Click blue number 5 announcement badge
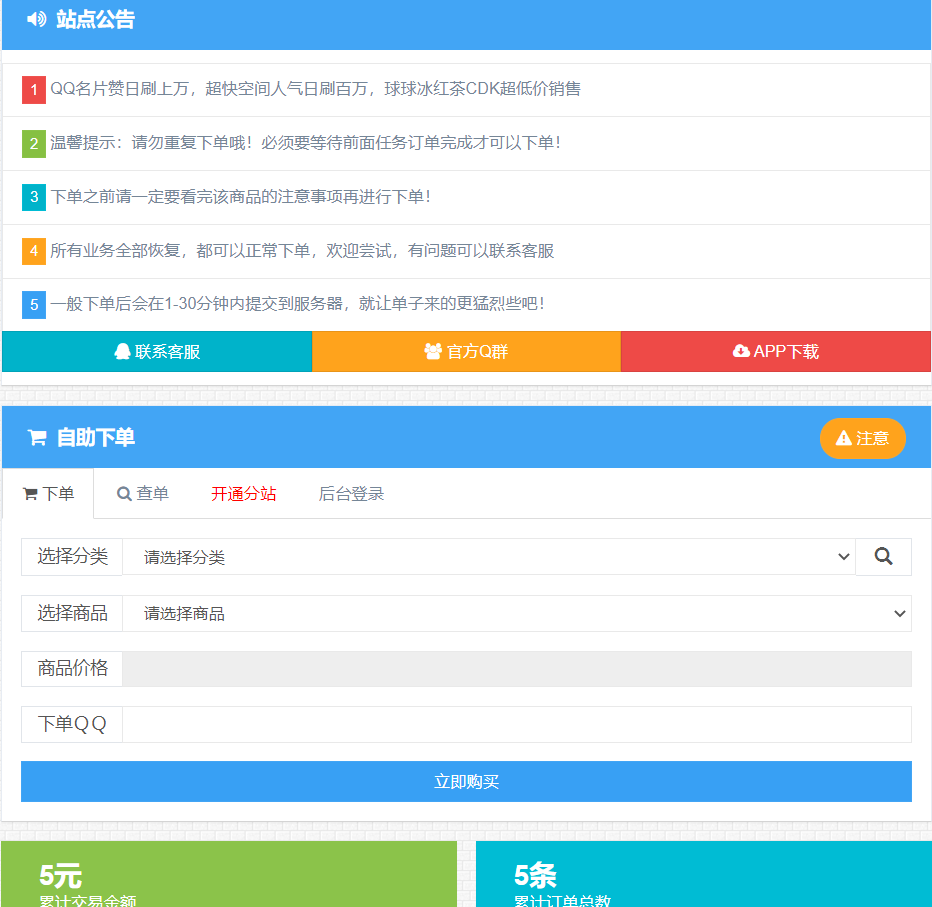Viewport: 932px width, 907px height. click(34, 304)
